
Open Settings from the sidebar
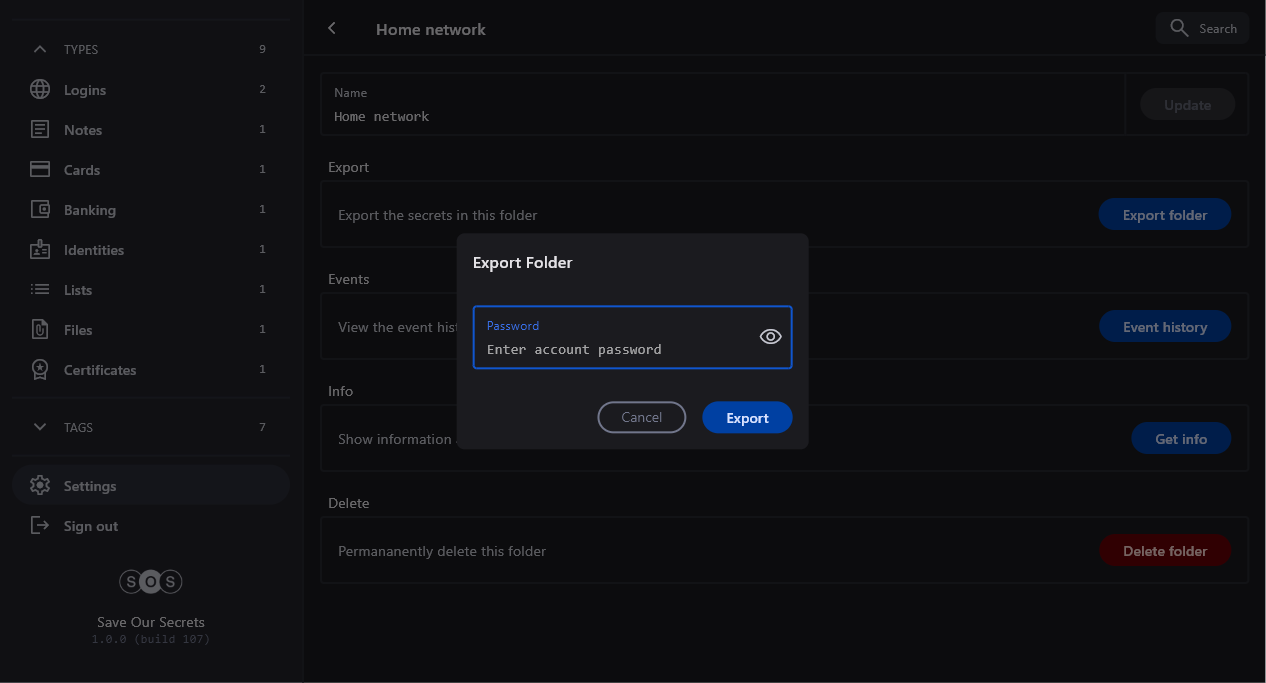click(x=90, y=486)
